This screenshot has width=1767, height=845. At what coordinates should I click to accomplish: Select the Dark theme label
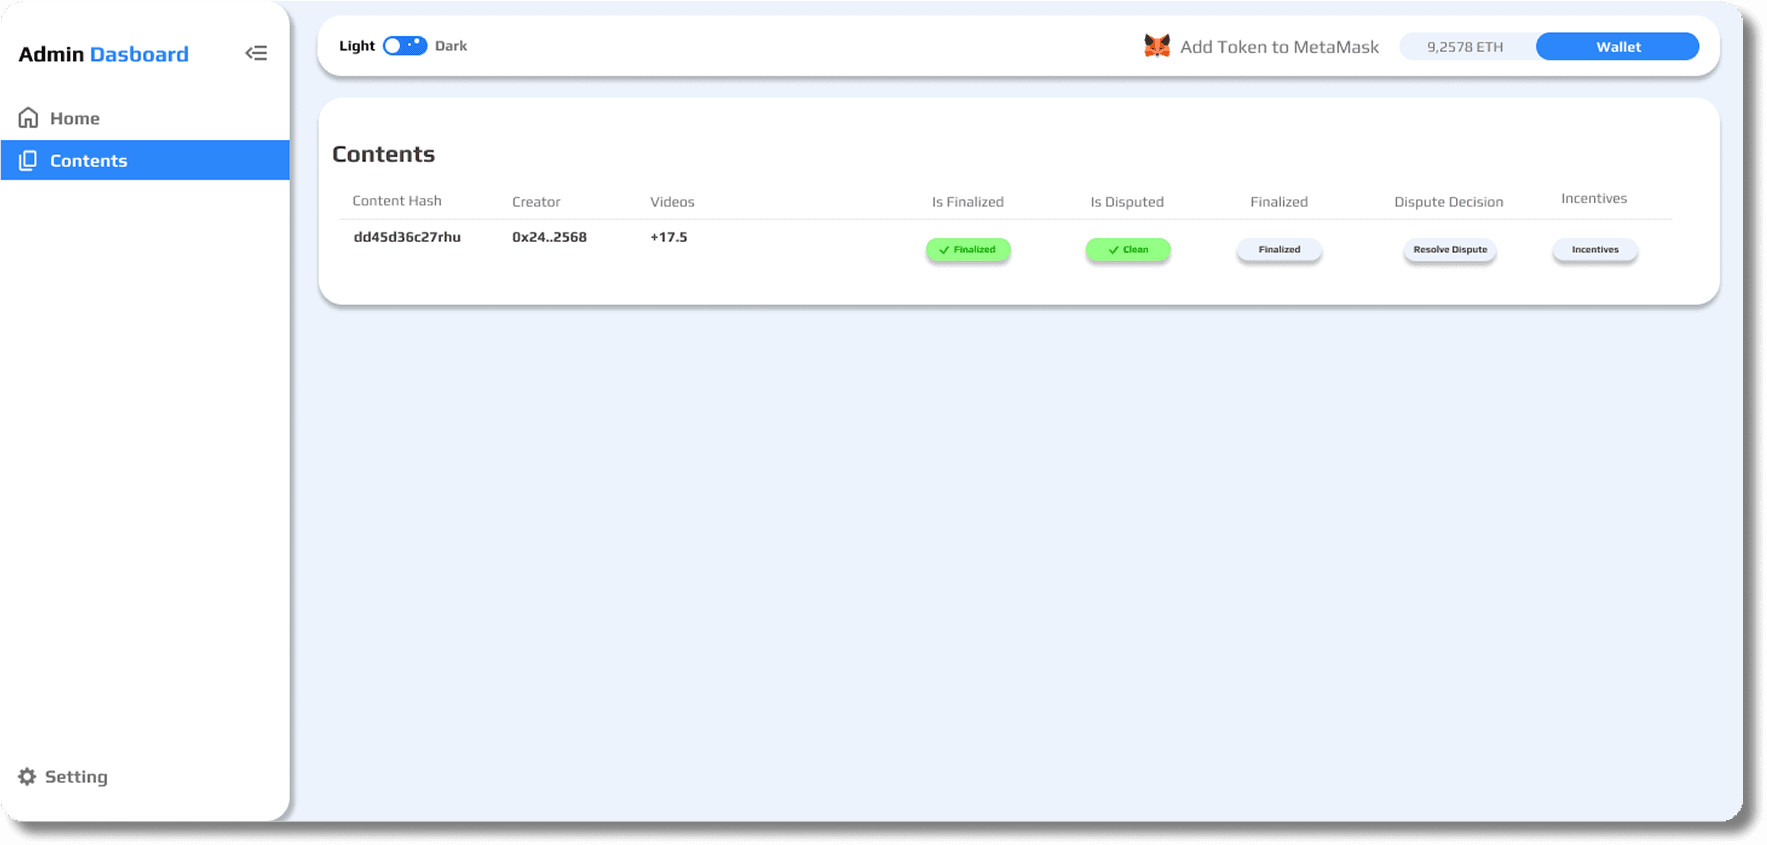[x=451, y=46]
